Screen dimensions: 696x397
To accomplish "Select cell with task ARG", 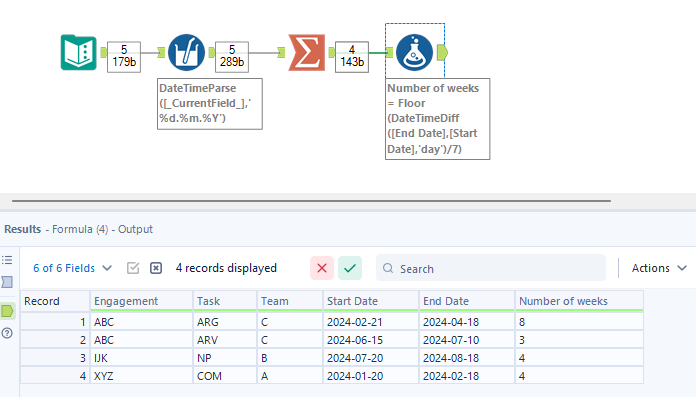I will [225, 322].
